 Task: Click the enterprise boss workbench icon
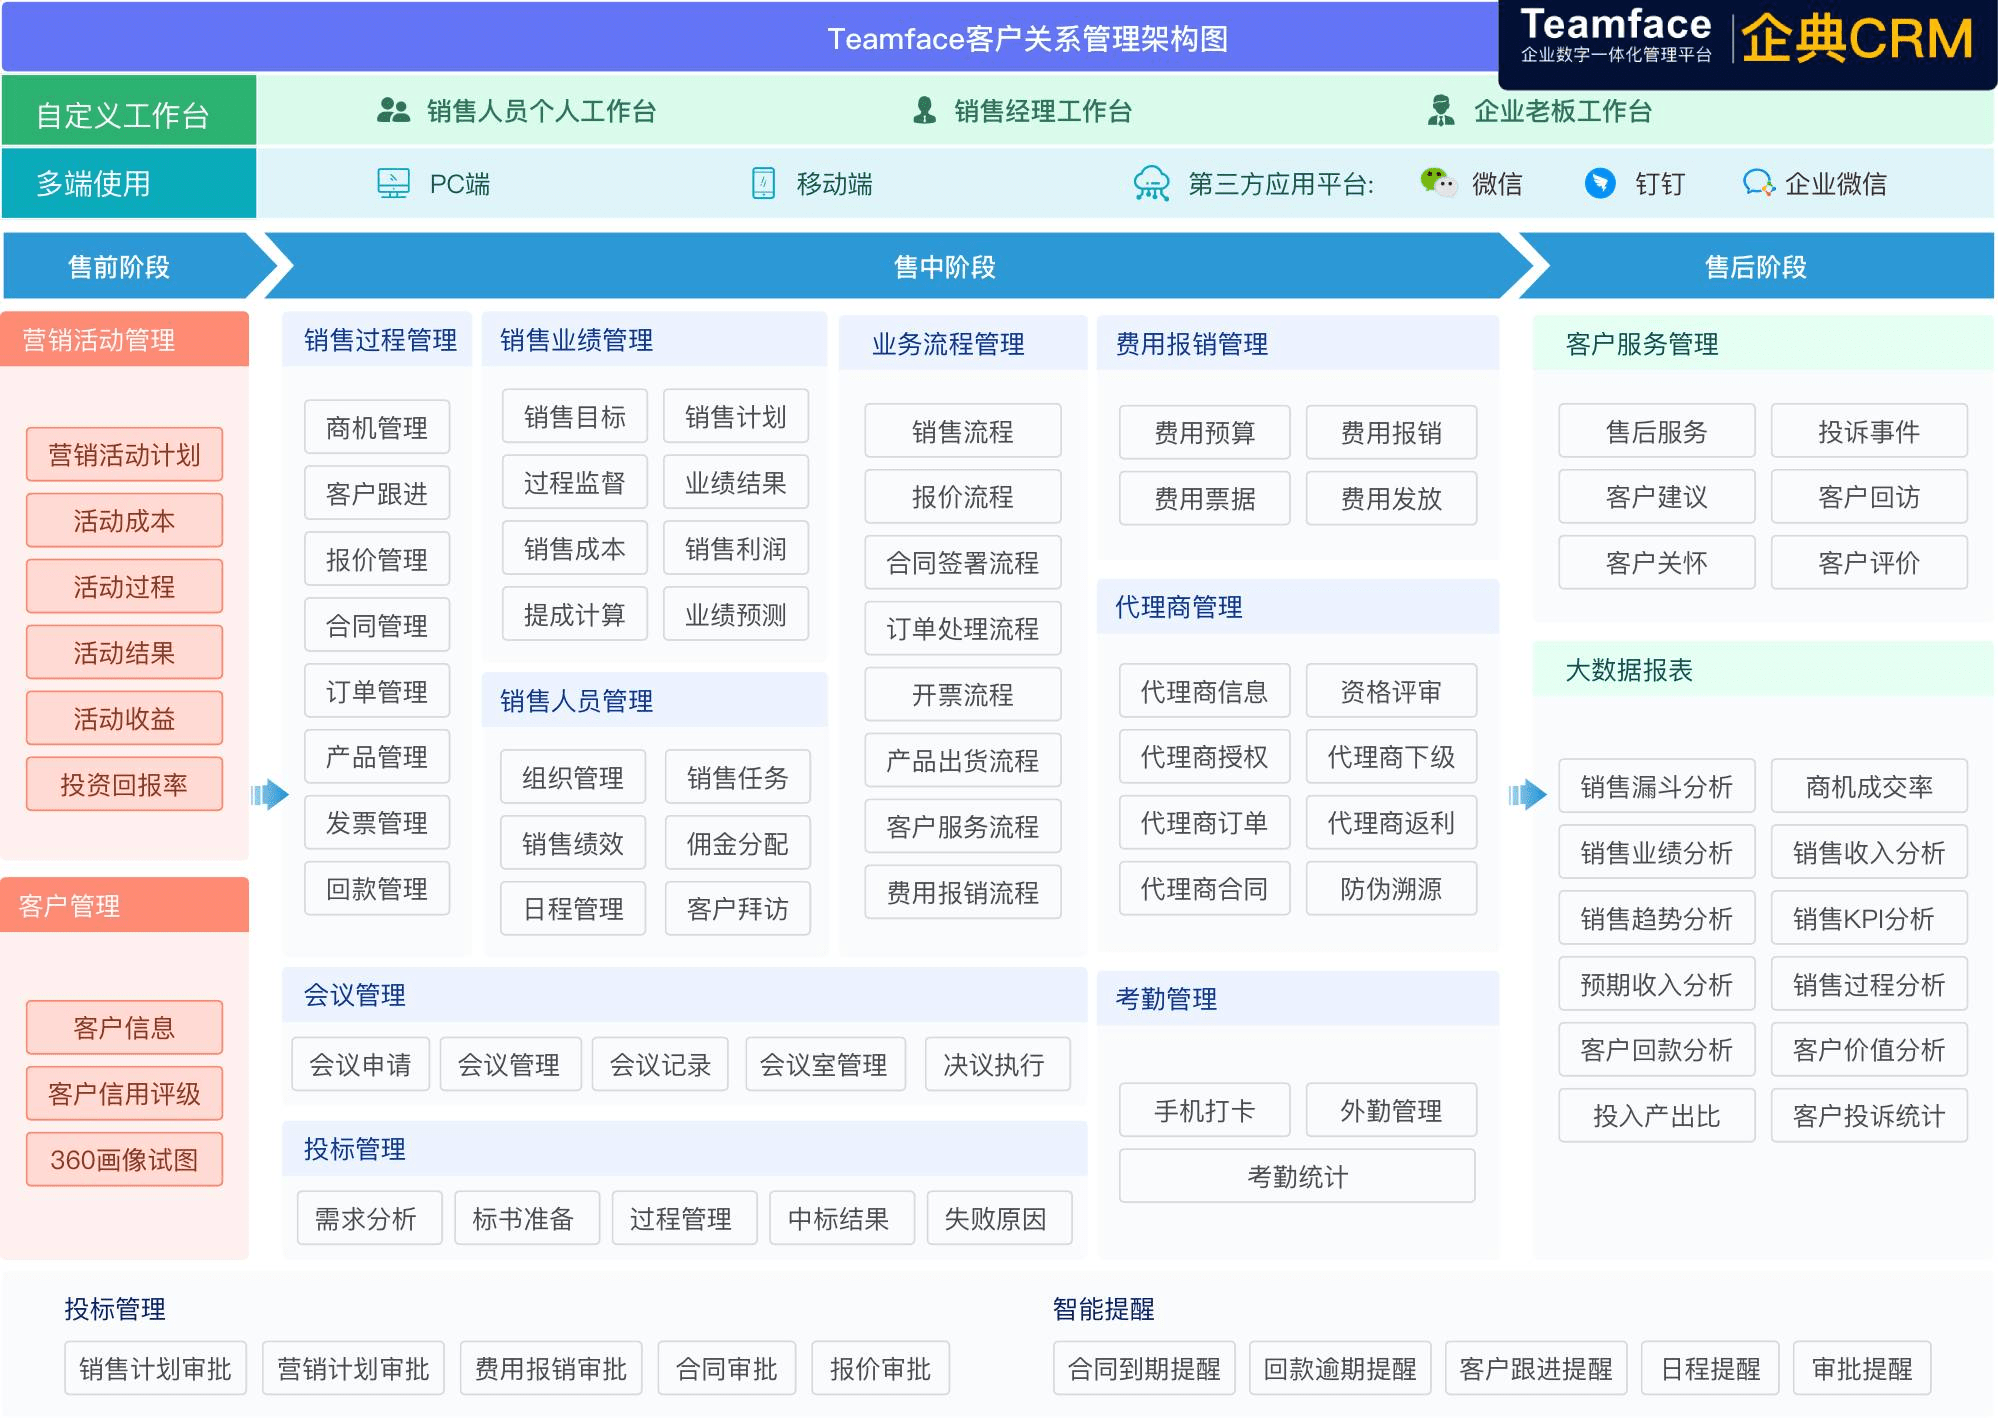coord(1441,110)
